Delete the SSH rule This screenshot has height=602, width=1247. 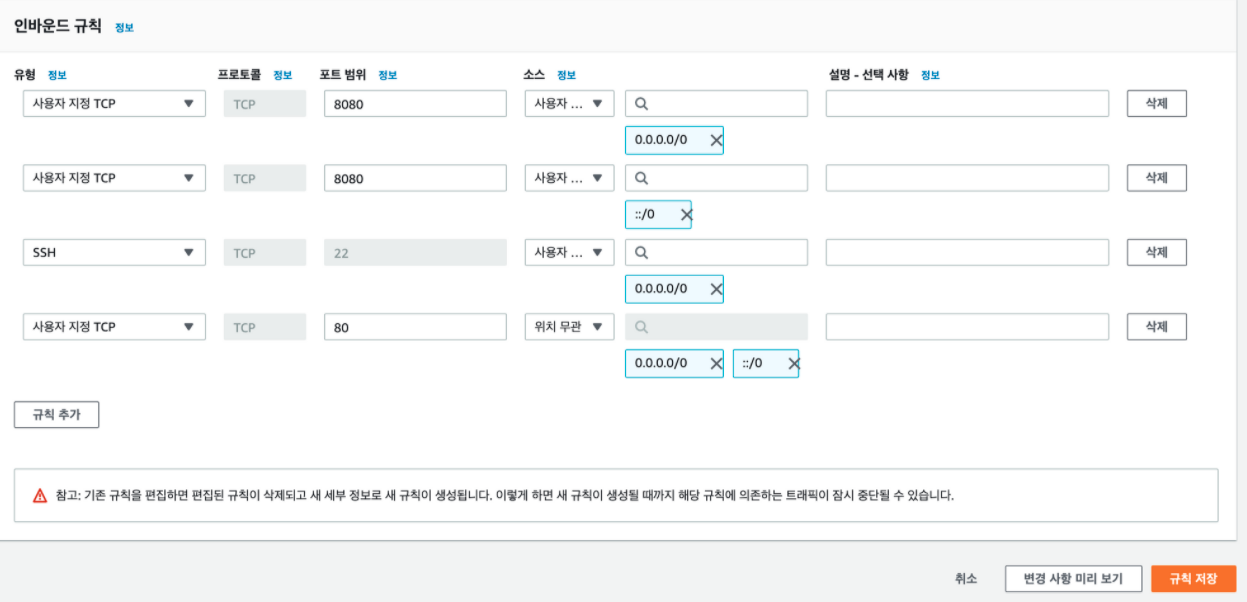(1157, 252)
